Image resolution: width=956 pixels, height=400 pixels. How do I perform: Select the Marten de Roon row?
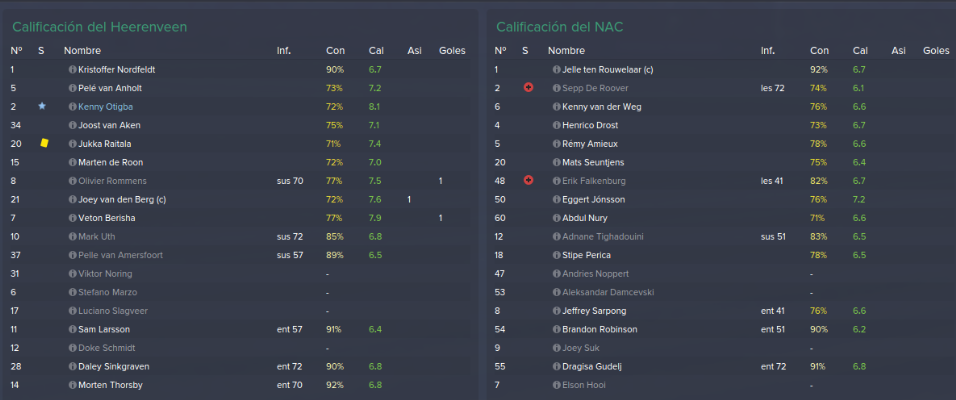(239, 162)
